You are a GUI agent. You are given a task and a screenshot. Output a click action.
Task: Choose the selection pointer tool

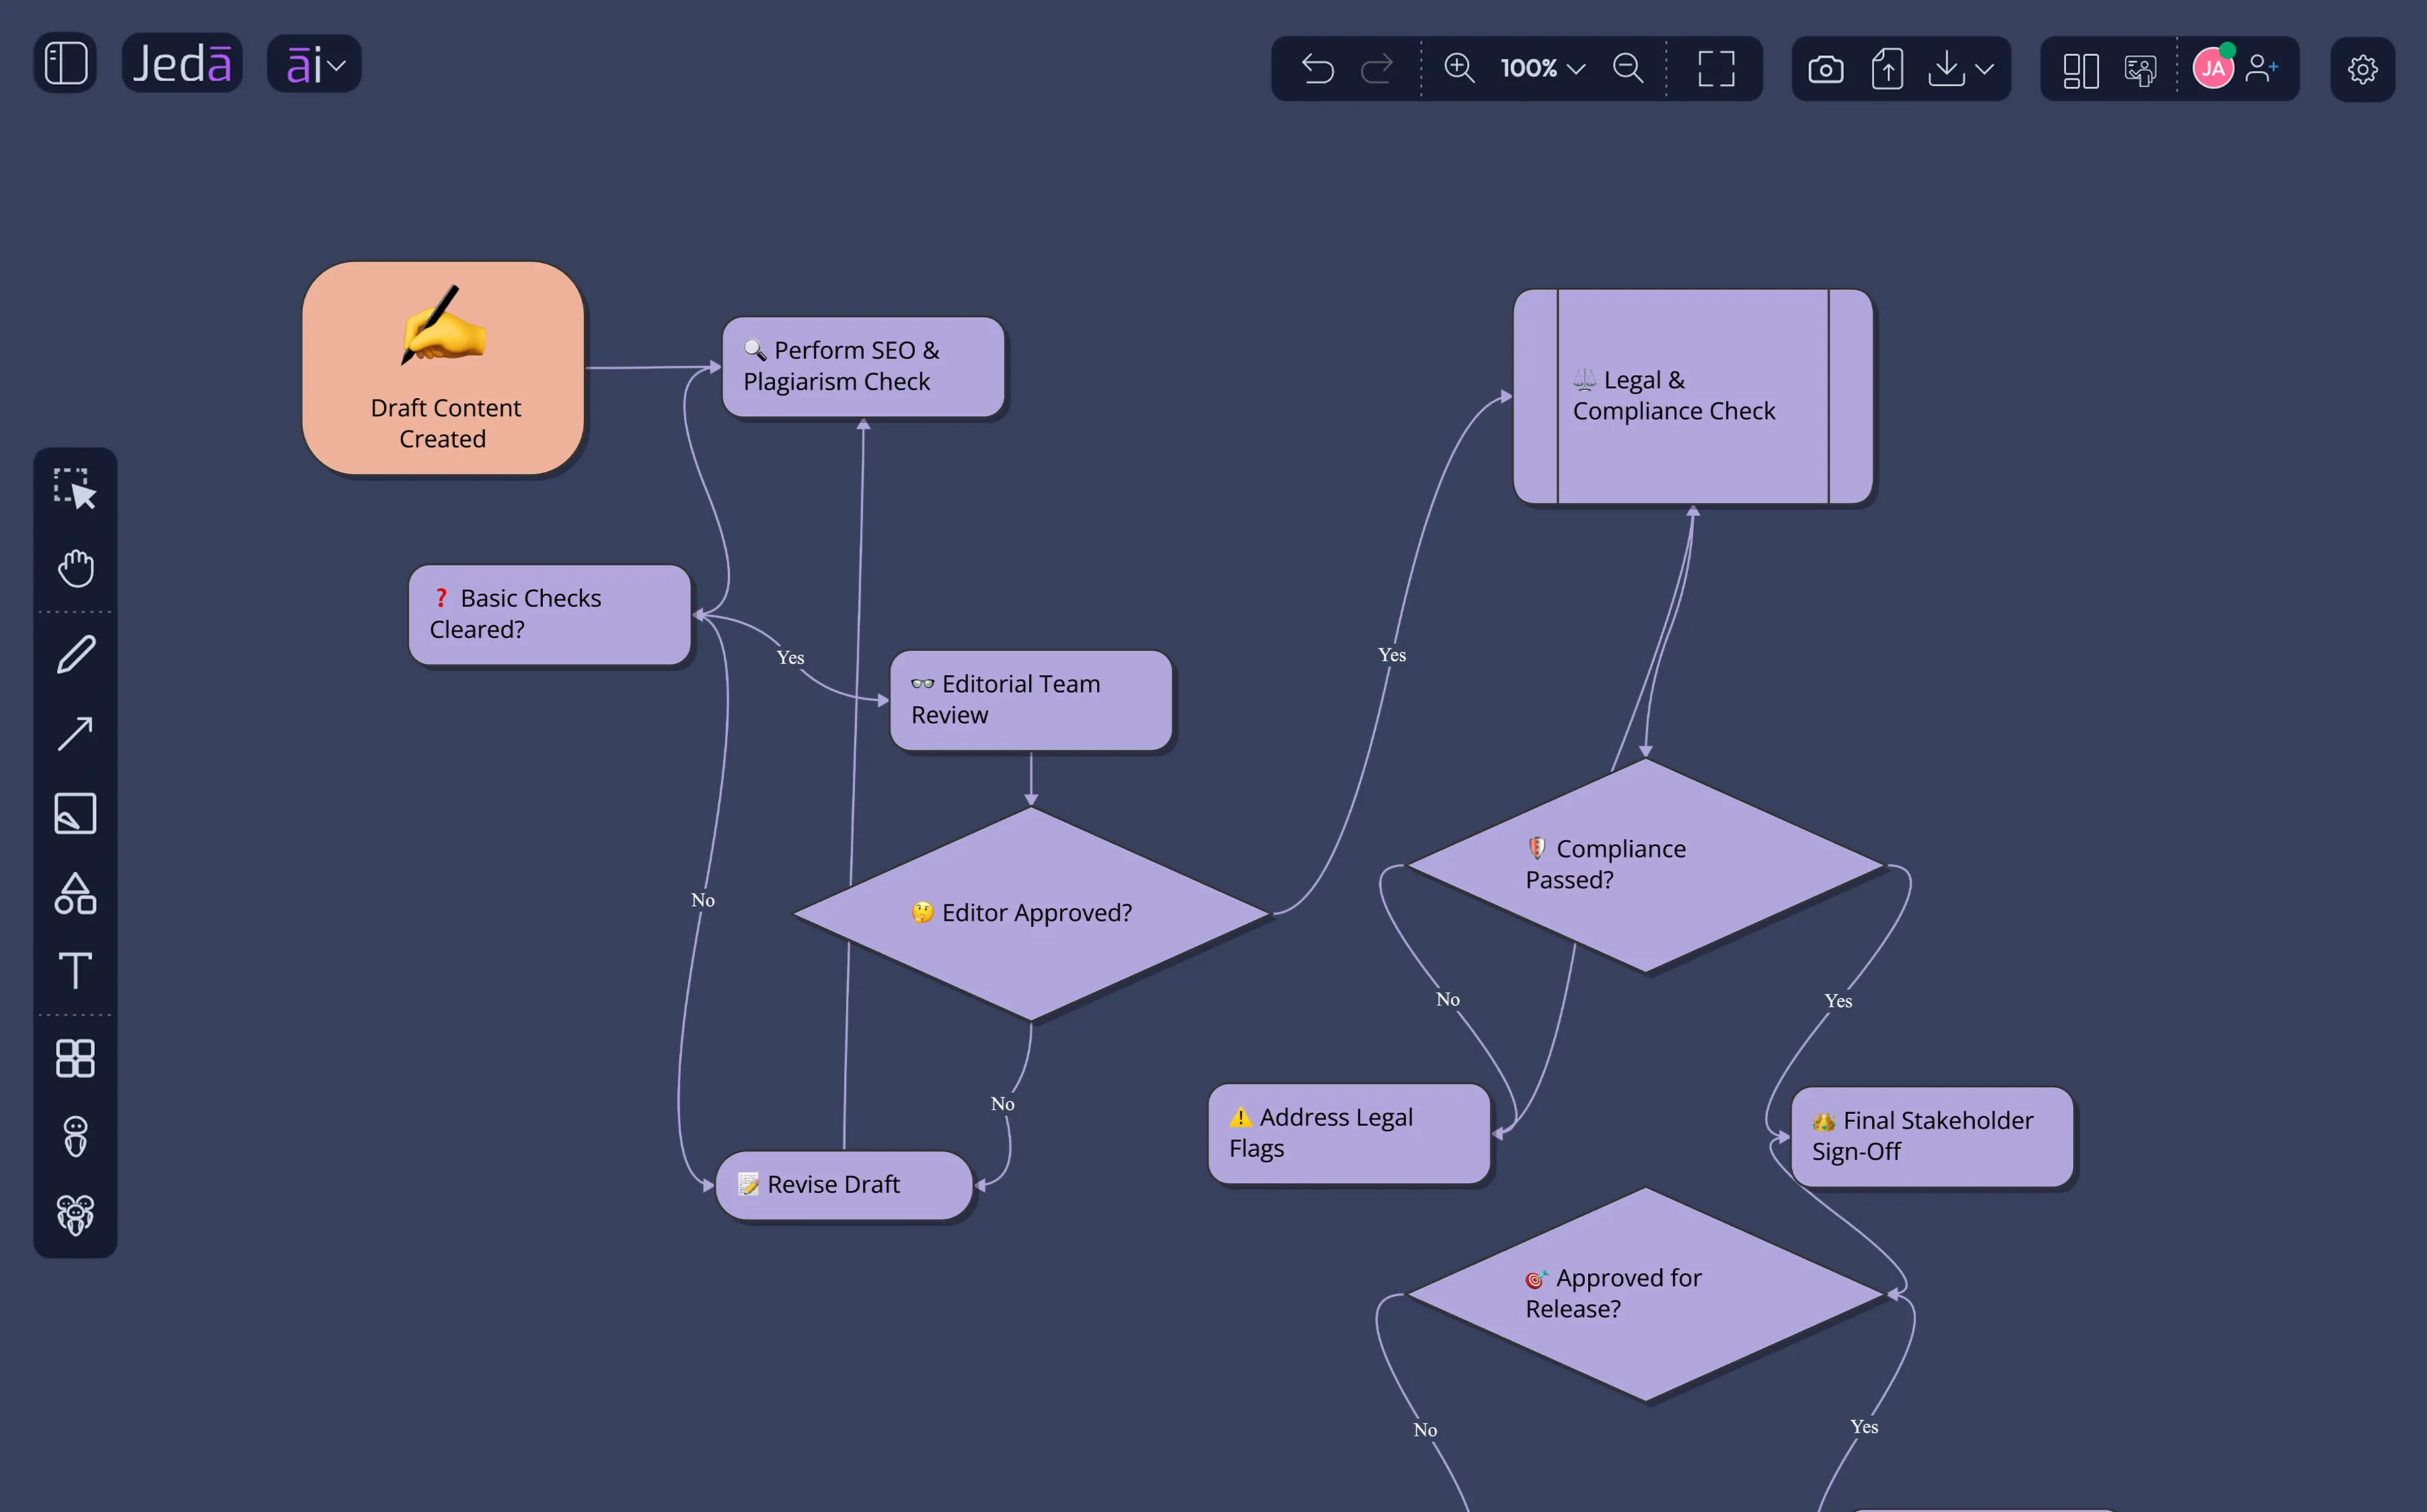[x=75, y=489]
